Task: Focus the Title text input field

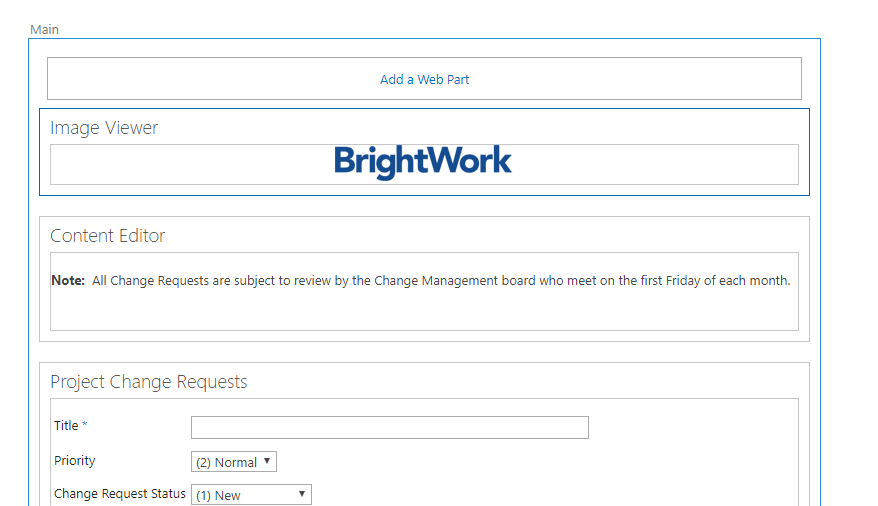Action: 389,428
